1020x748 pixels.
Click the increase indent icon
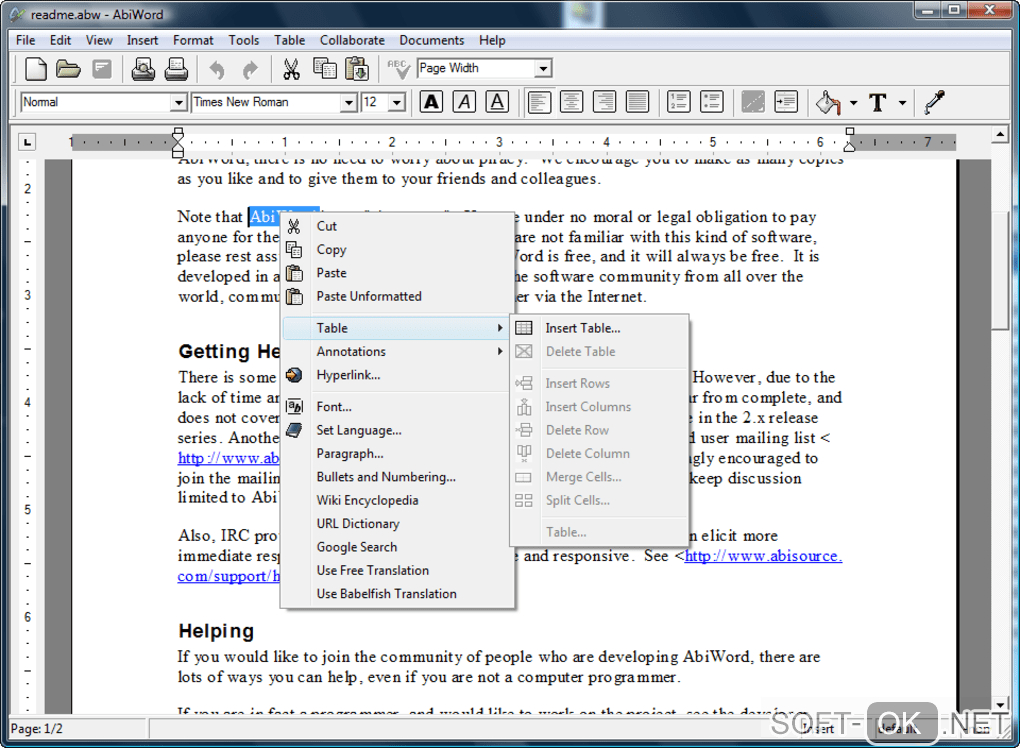coord(786,102)
